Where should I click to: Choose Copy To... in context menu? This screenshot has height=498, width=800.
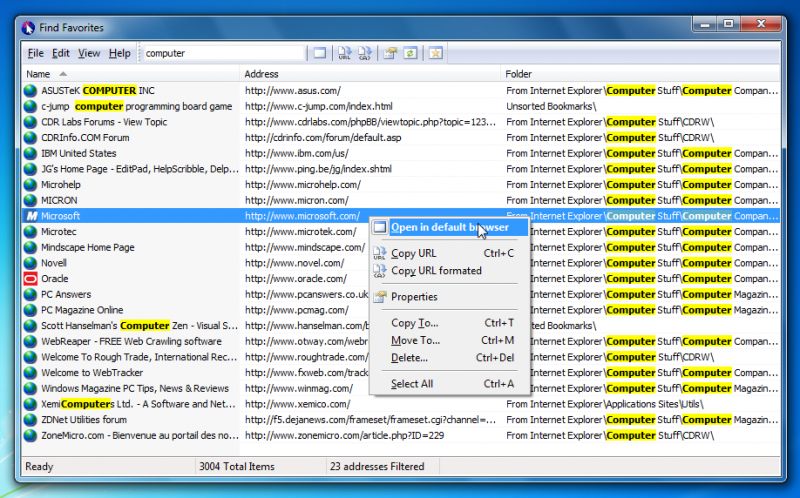[x=449, y=323]
